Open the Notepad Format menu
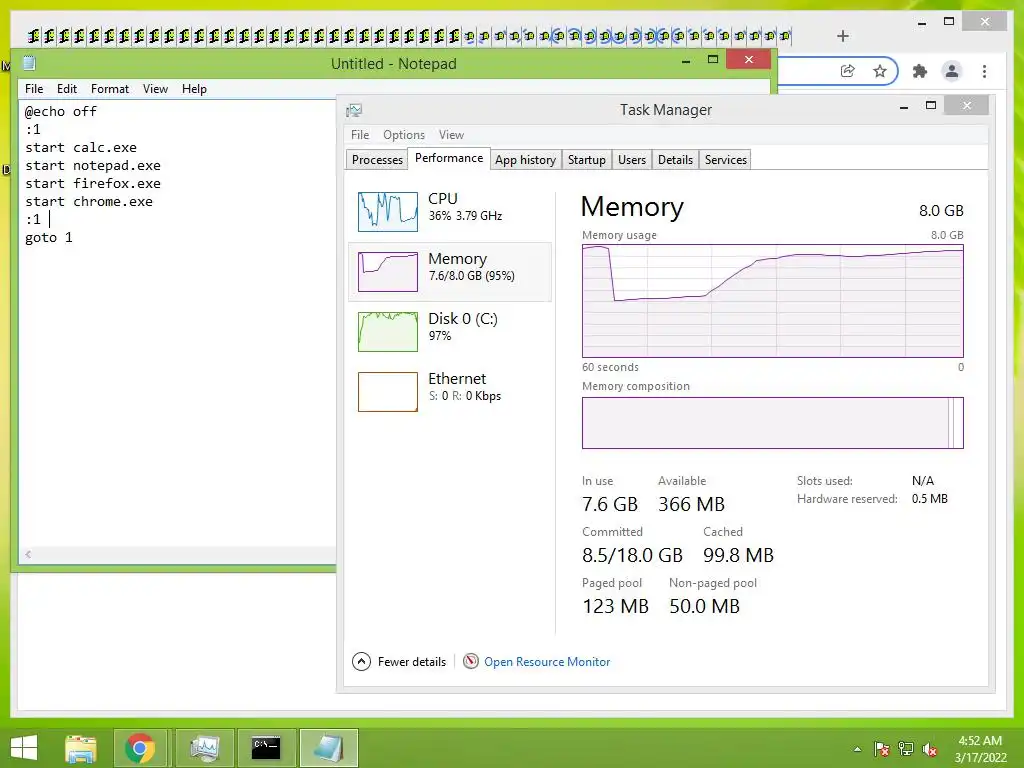 coord(110,89)
